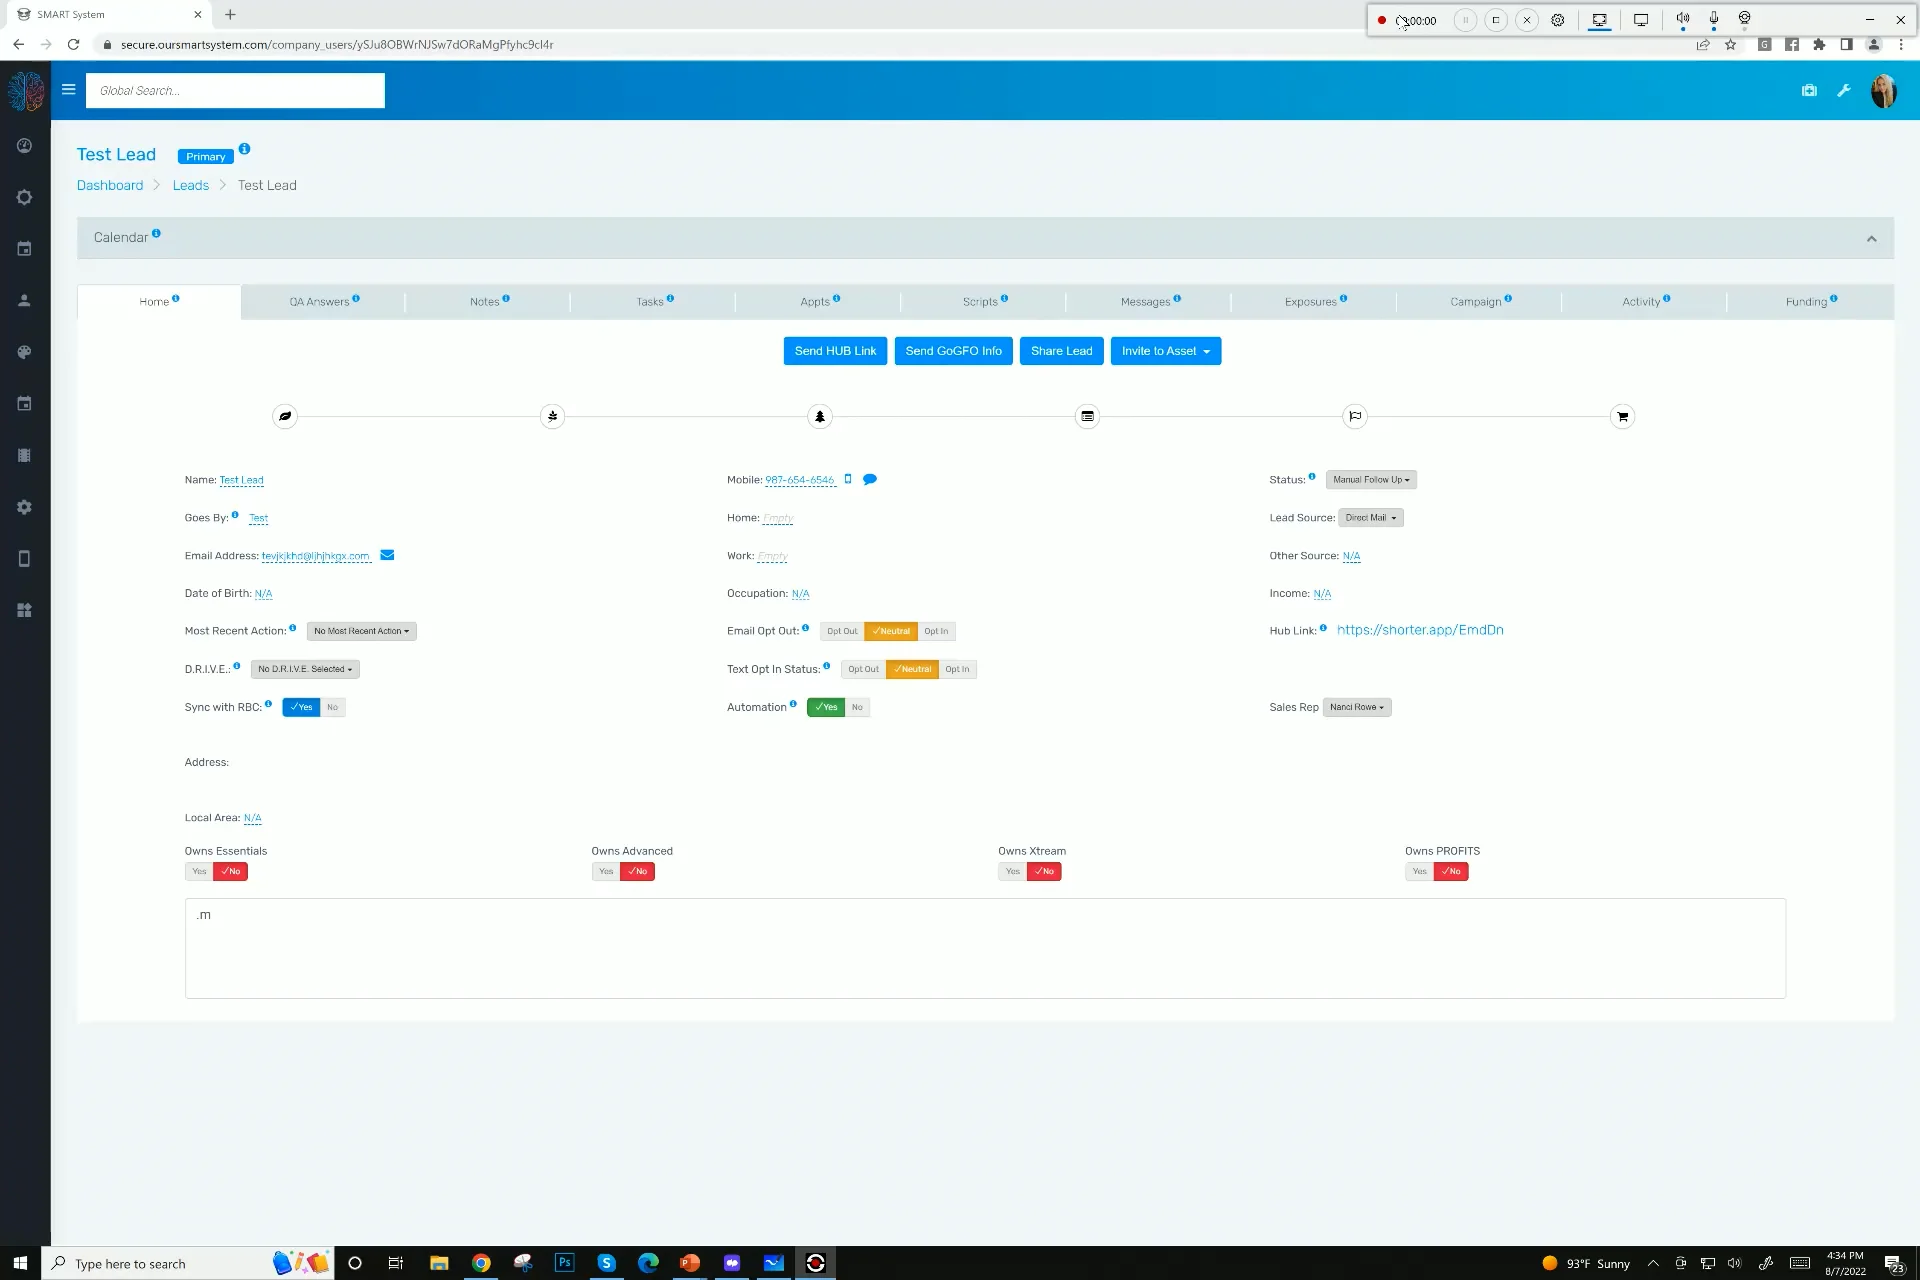1920x1280 pixels.
Task: Disable Automation by clicking No
Action: click(x=857, y=707)
